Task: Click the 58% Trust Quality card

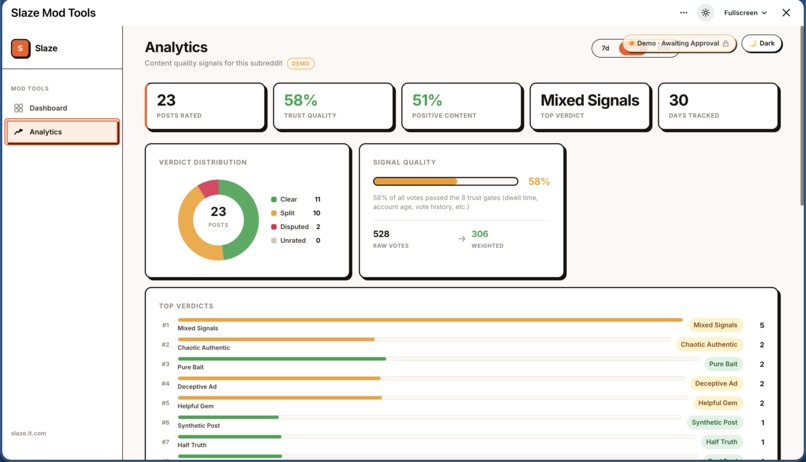Action: 334,106
